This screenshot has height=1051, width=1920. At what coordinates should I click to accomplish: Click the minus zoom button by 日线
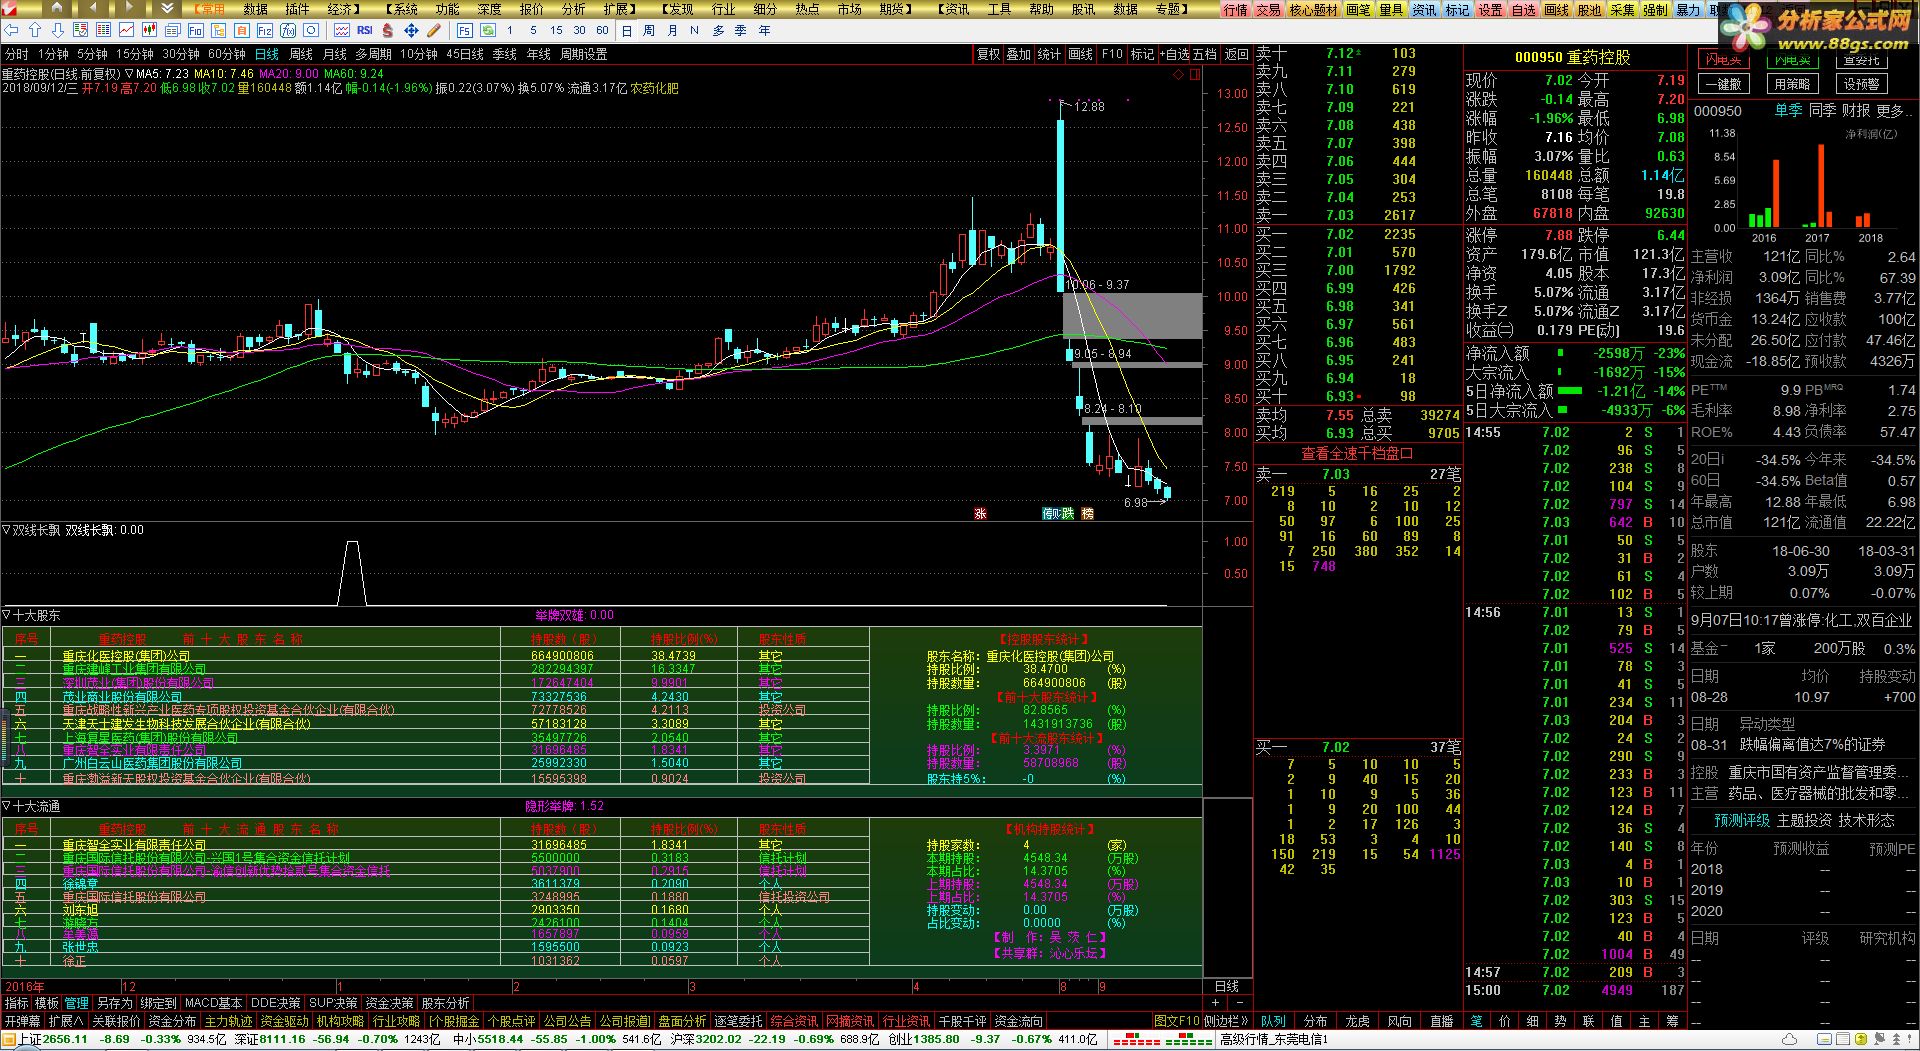point(1239,1002)
